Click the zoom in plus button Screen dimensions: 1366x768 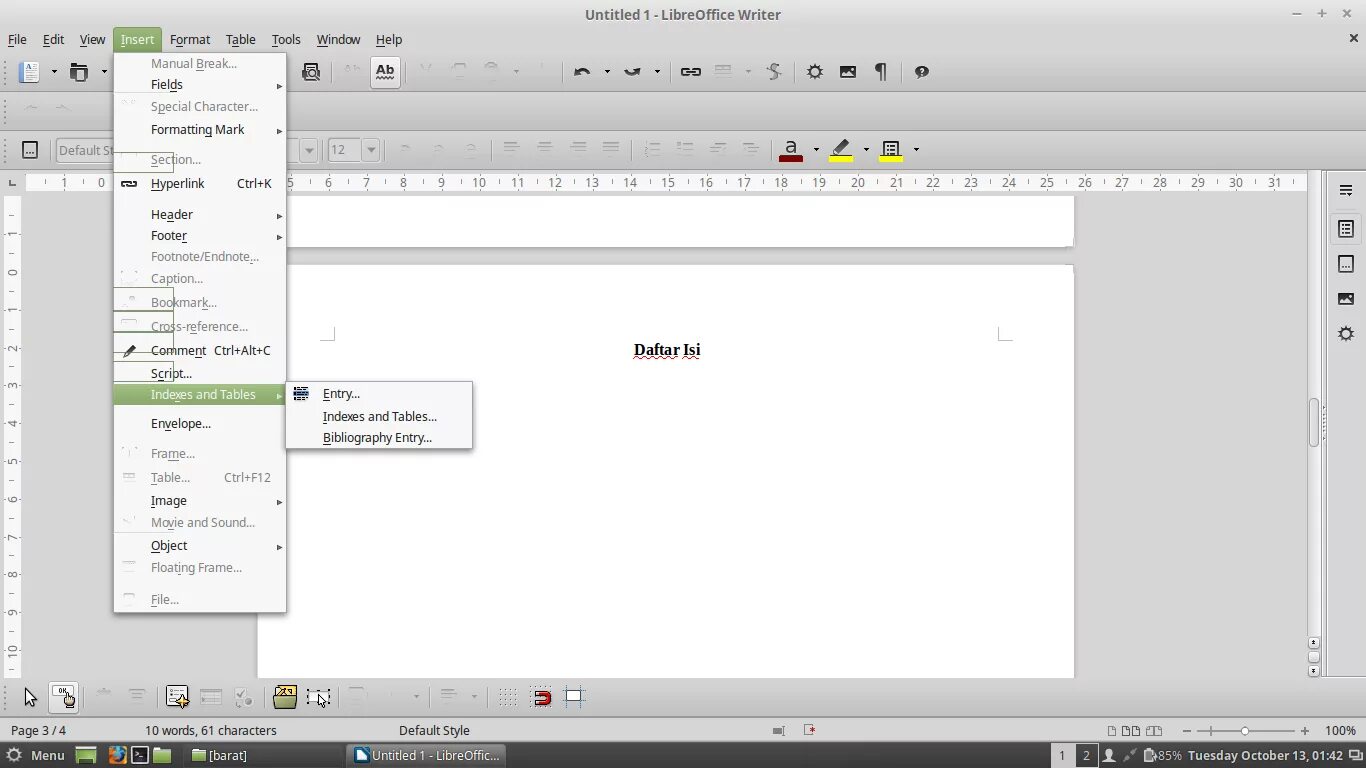click(x=1304, y=731)
